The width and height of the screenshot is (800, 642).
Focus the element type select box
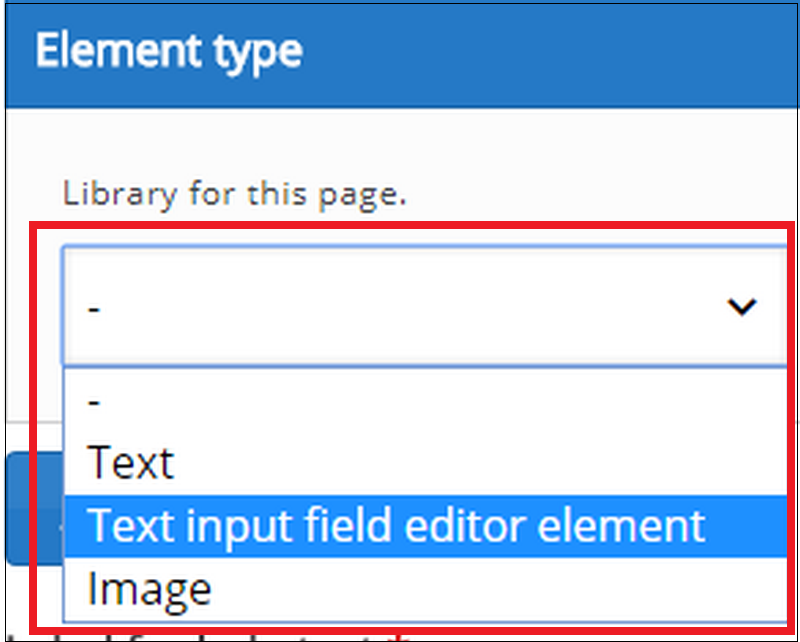point(426,306)
